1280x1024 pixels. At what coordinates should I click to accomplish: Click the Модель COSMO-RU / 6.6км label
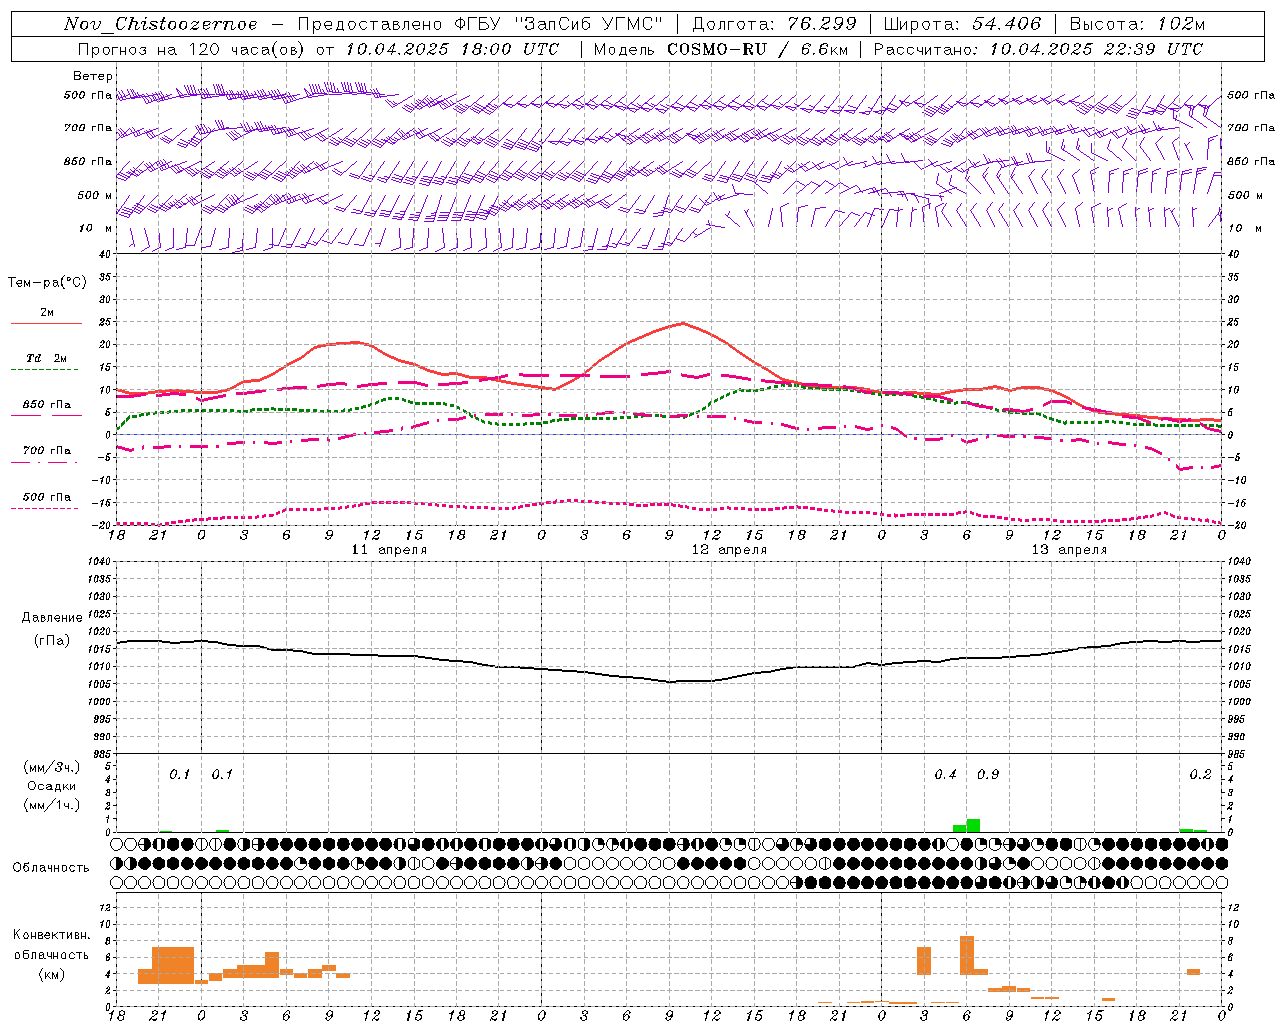[720, 49]
